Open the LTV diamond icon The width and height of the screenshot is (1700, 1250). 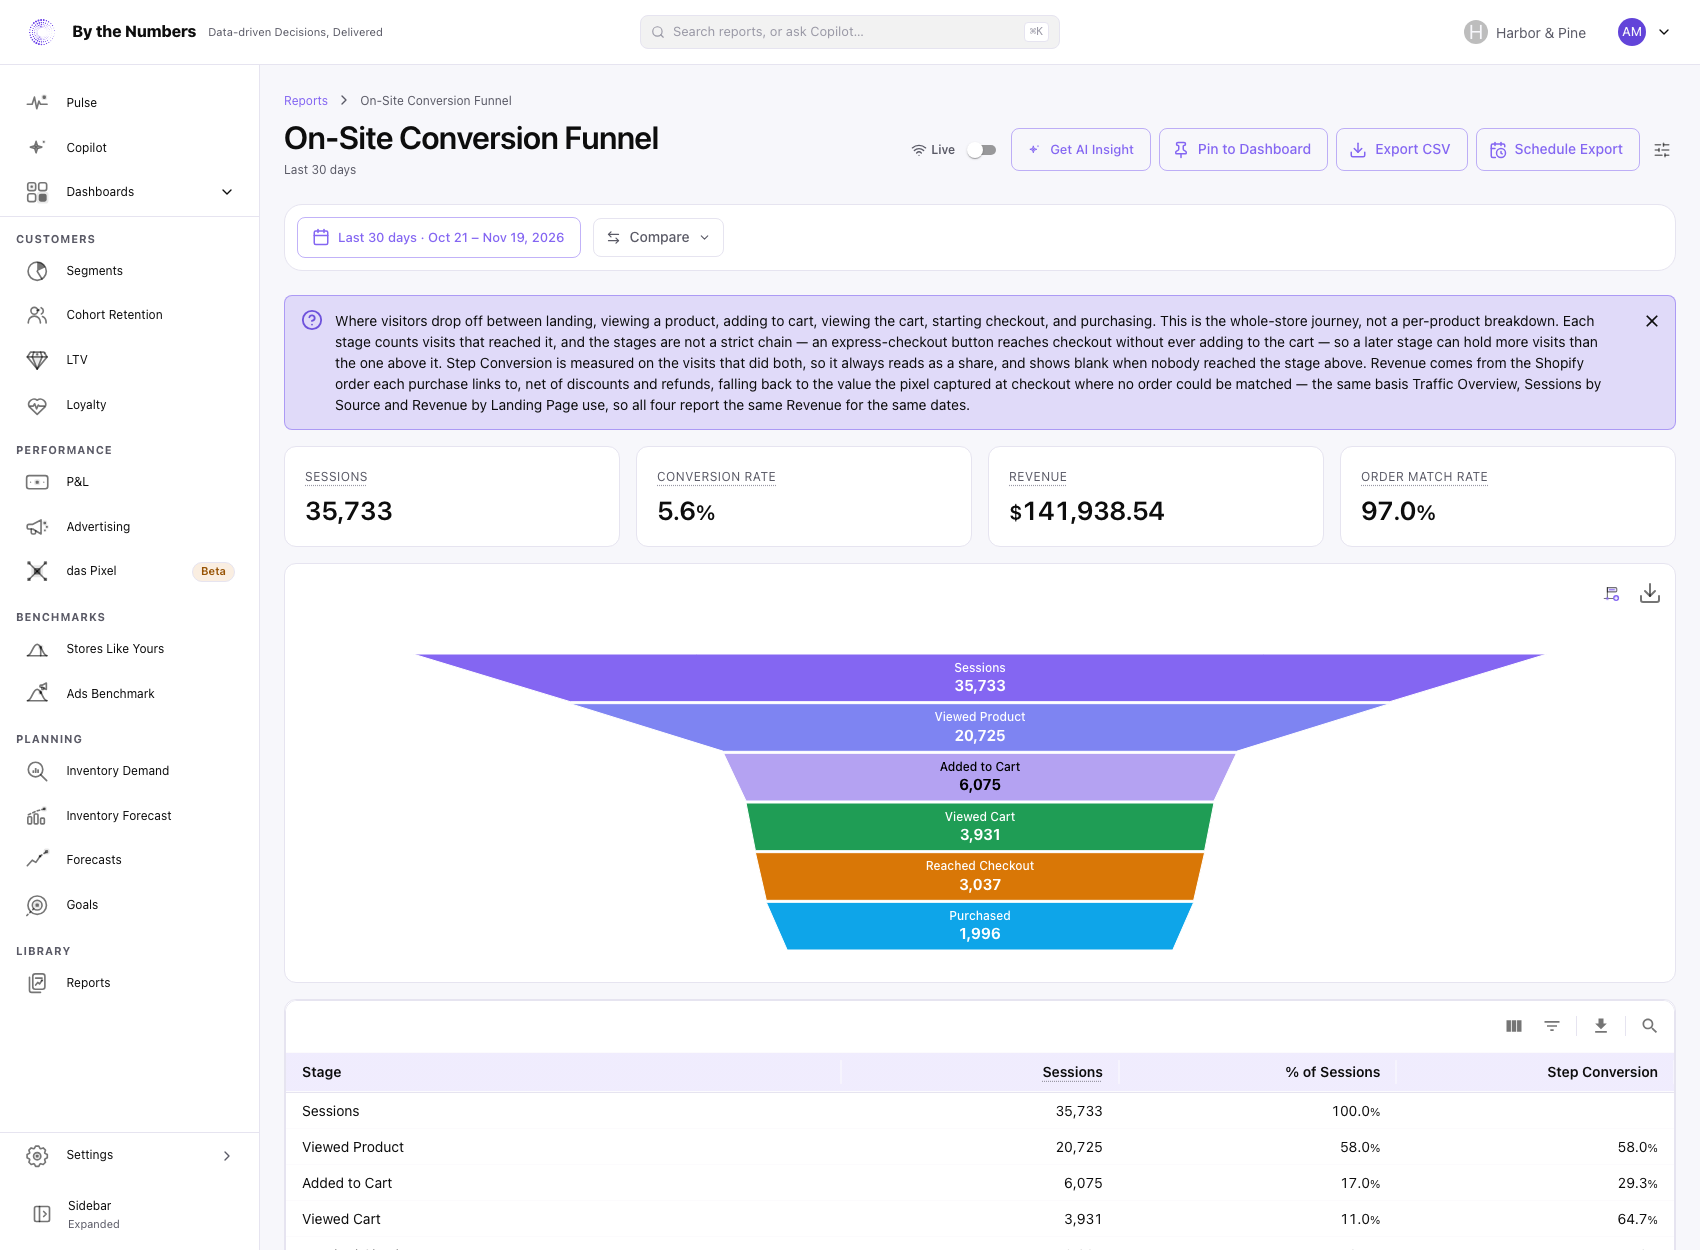37,360
